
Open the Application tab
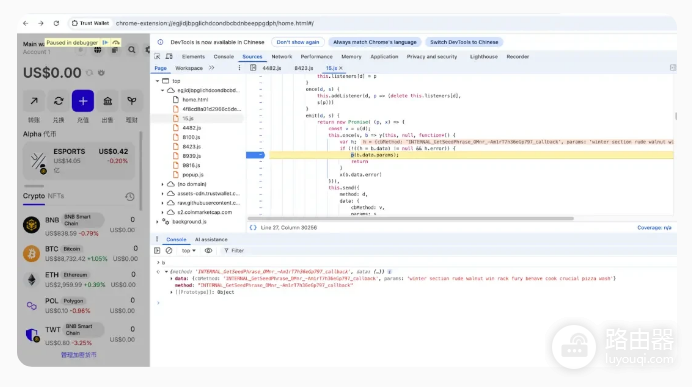(384, 56)
